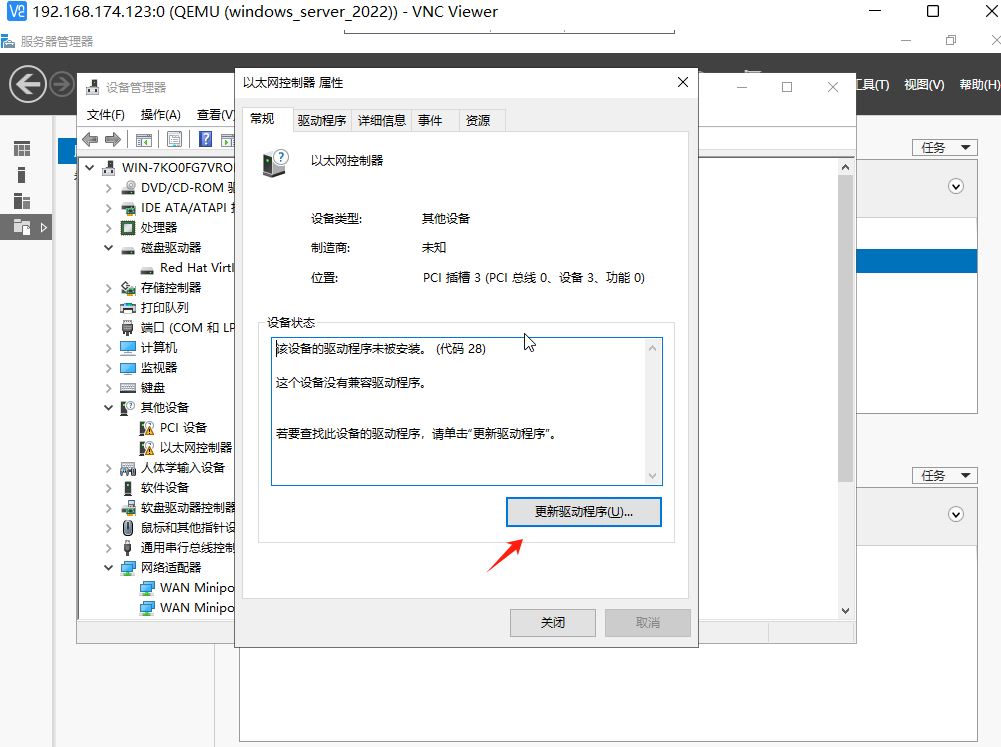This screenshot has width=1001, height=747.
Task: Click Device Manager vertical scrollbar down arrow
Action: click(x=845, y=611)
